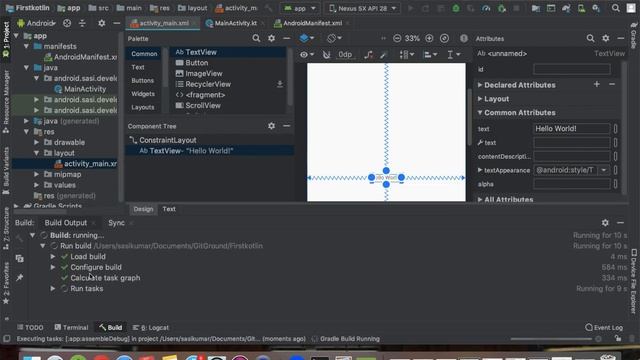640x360 pixels.
Task: Click the Debug app bug icon
Action: click(456, 8)
